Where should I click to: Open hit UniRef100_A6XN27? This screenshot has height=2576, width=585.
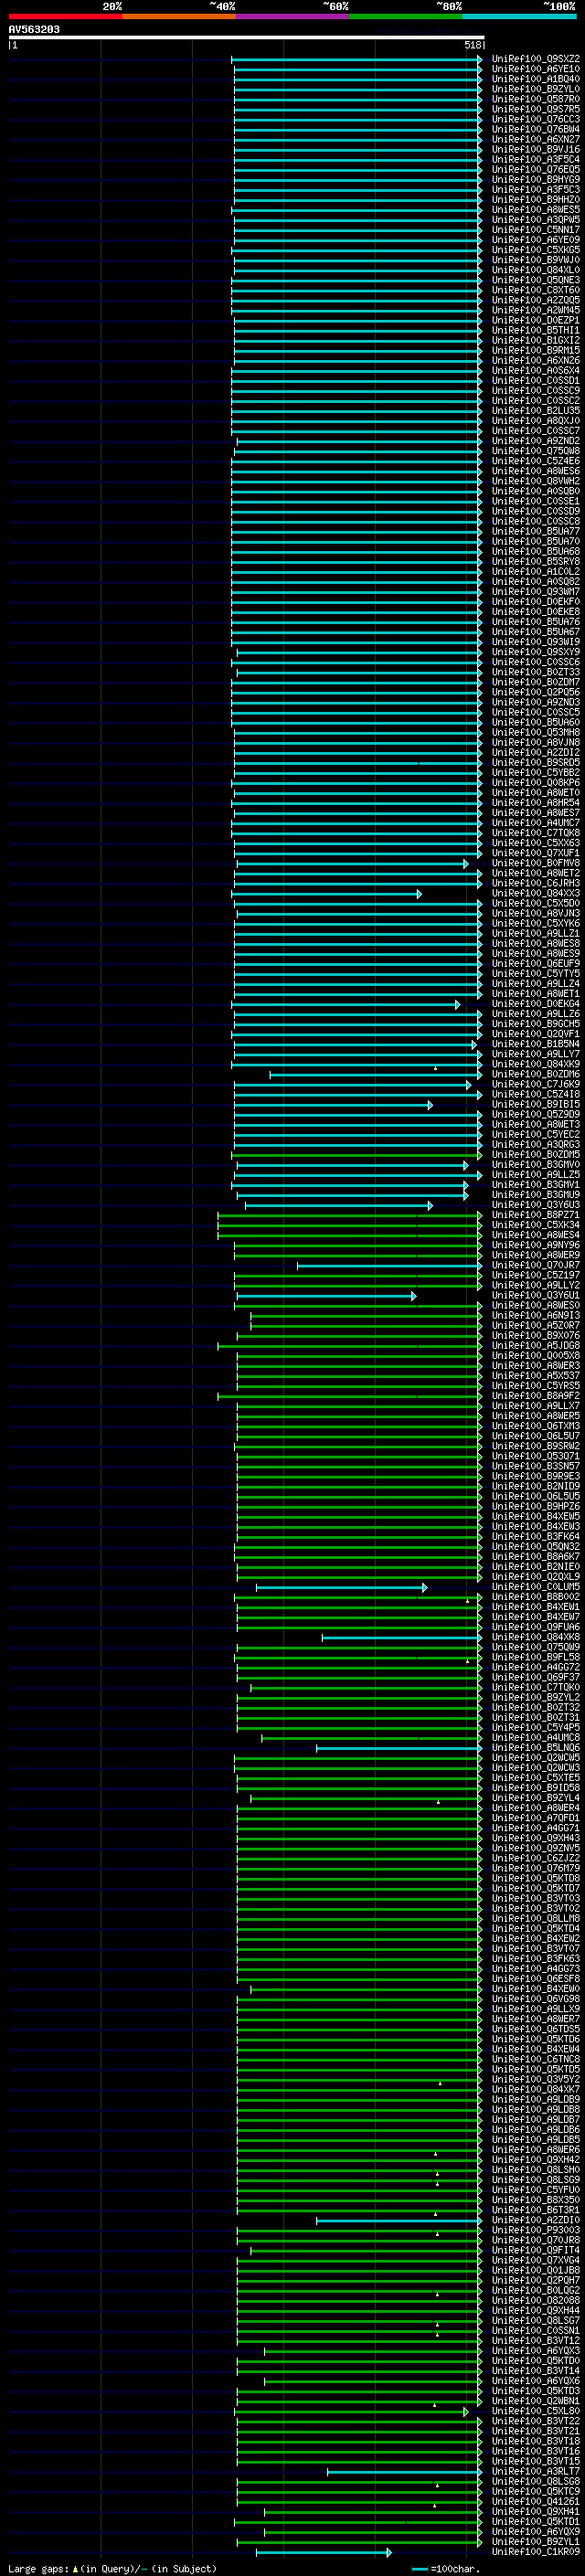coord(536,139)
